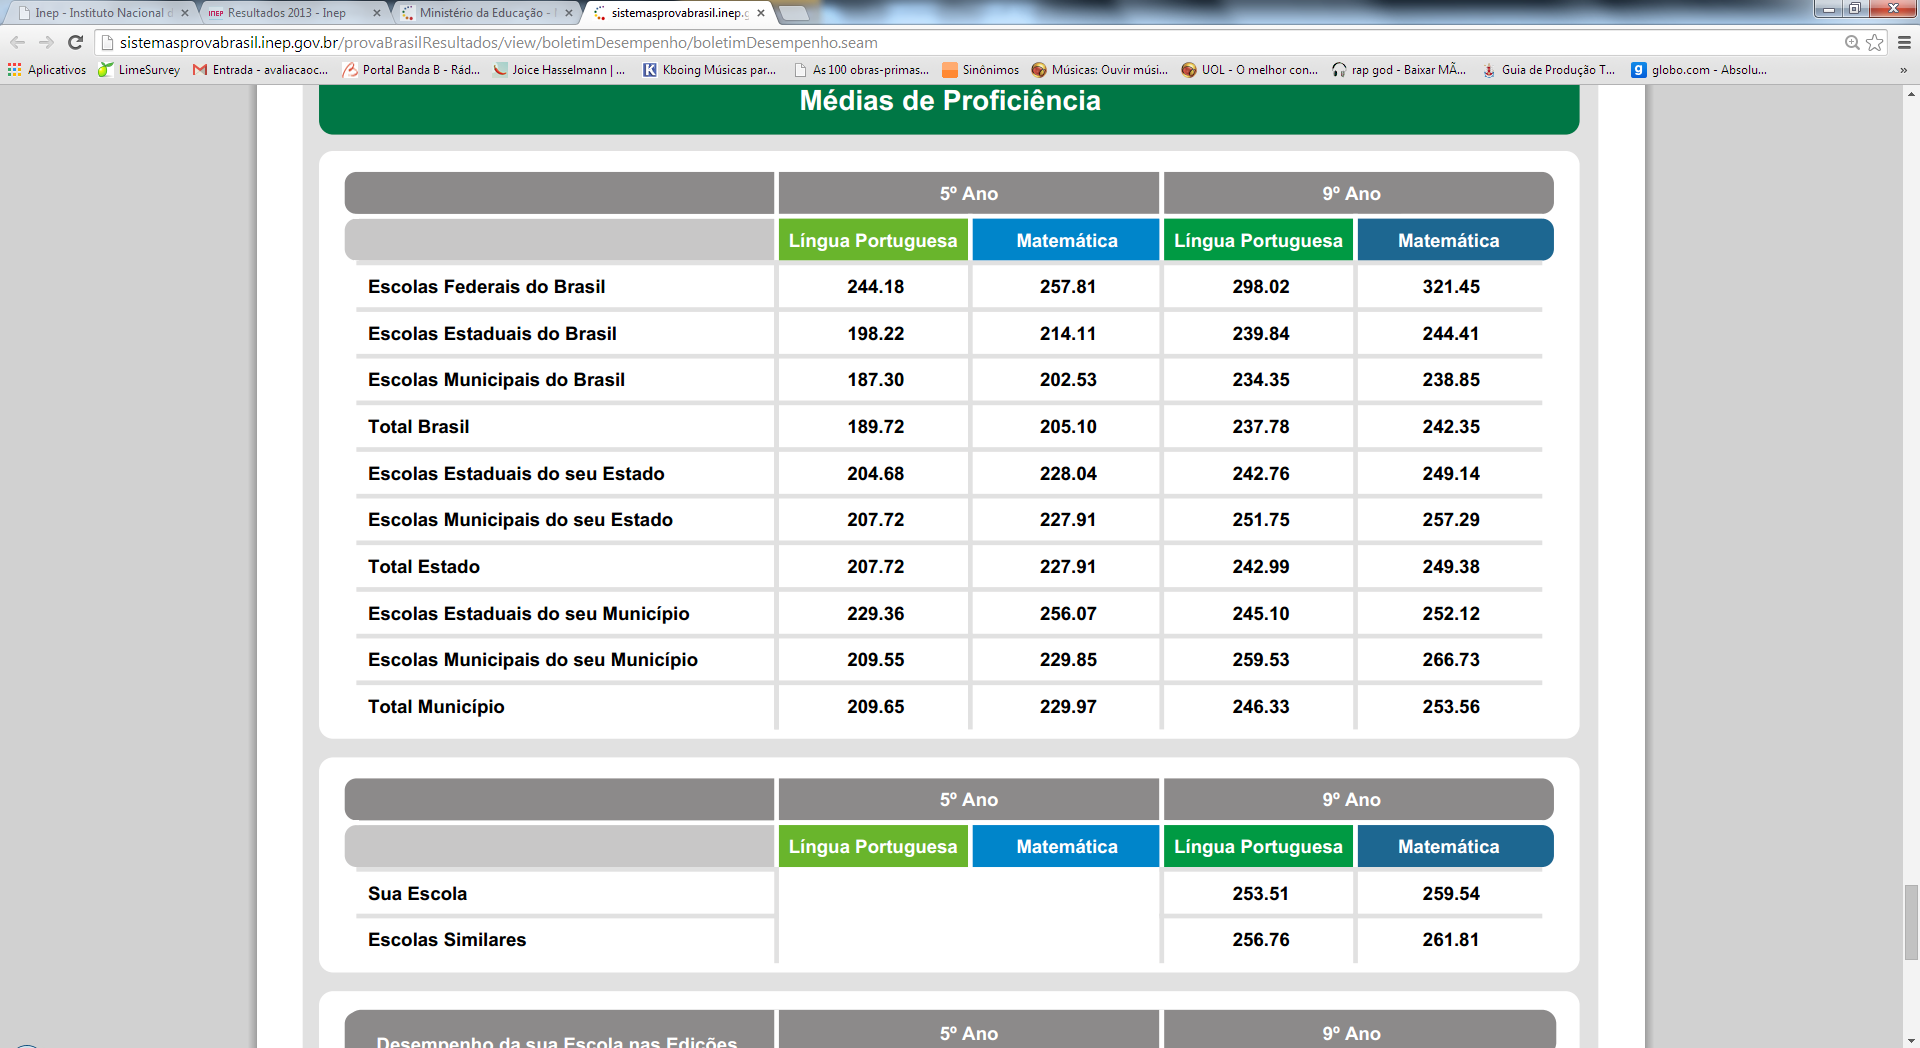The height and width of the screenshot is (1048, 1920).
Task: Open the UOL bookmark
Action: (1250, 70)
